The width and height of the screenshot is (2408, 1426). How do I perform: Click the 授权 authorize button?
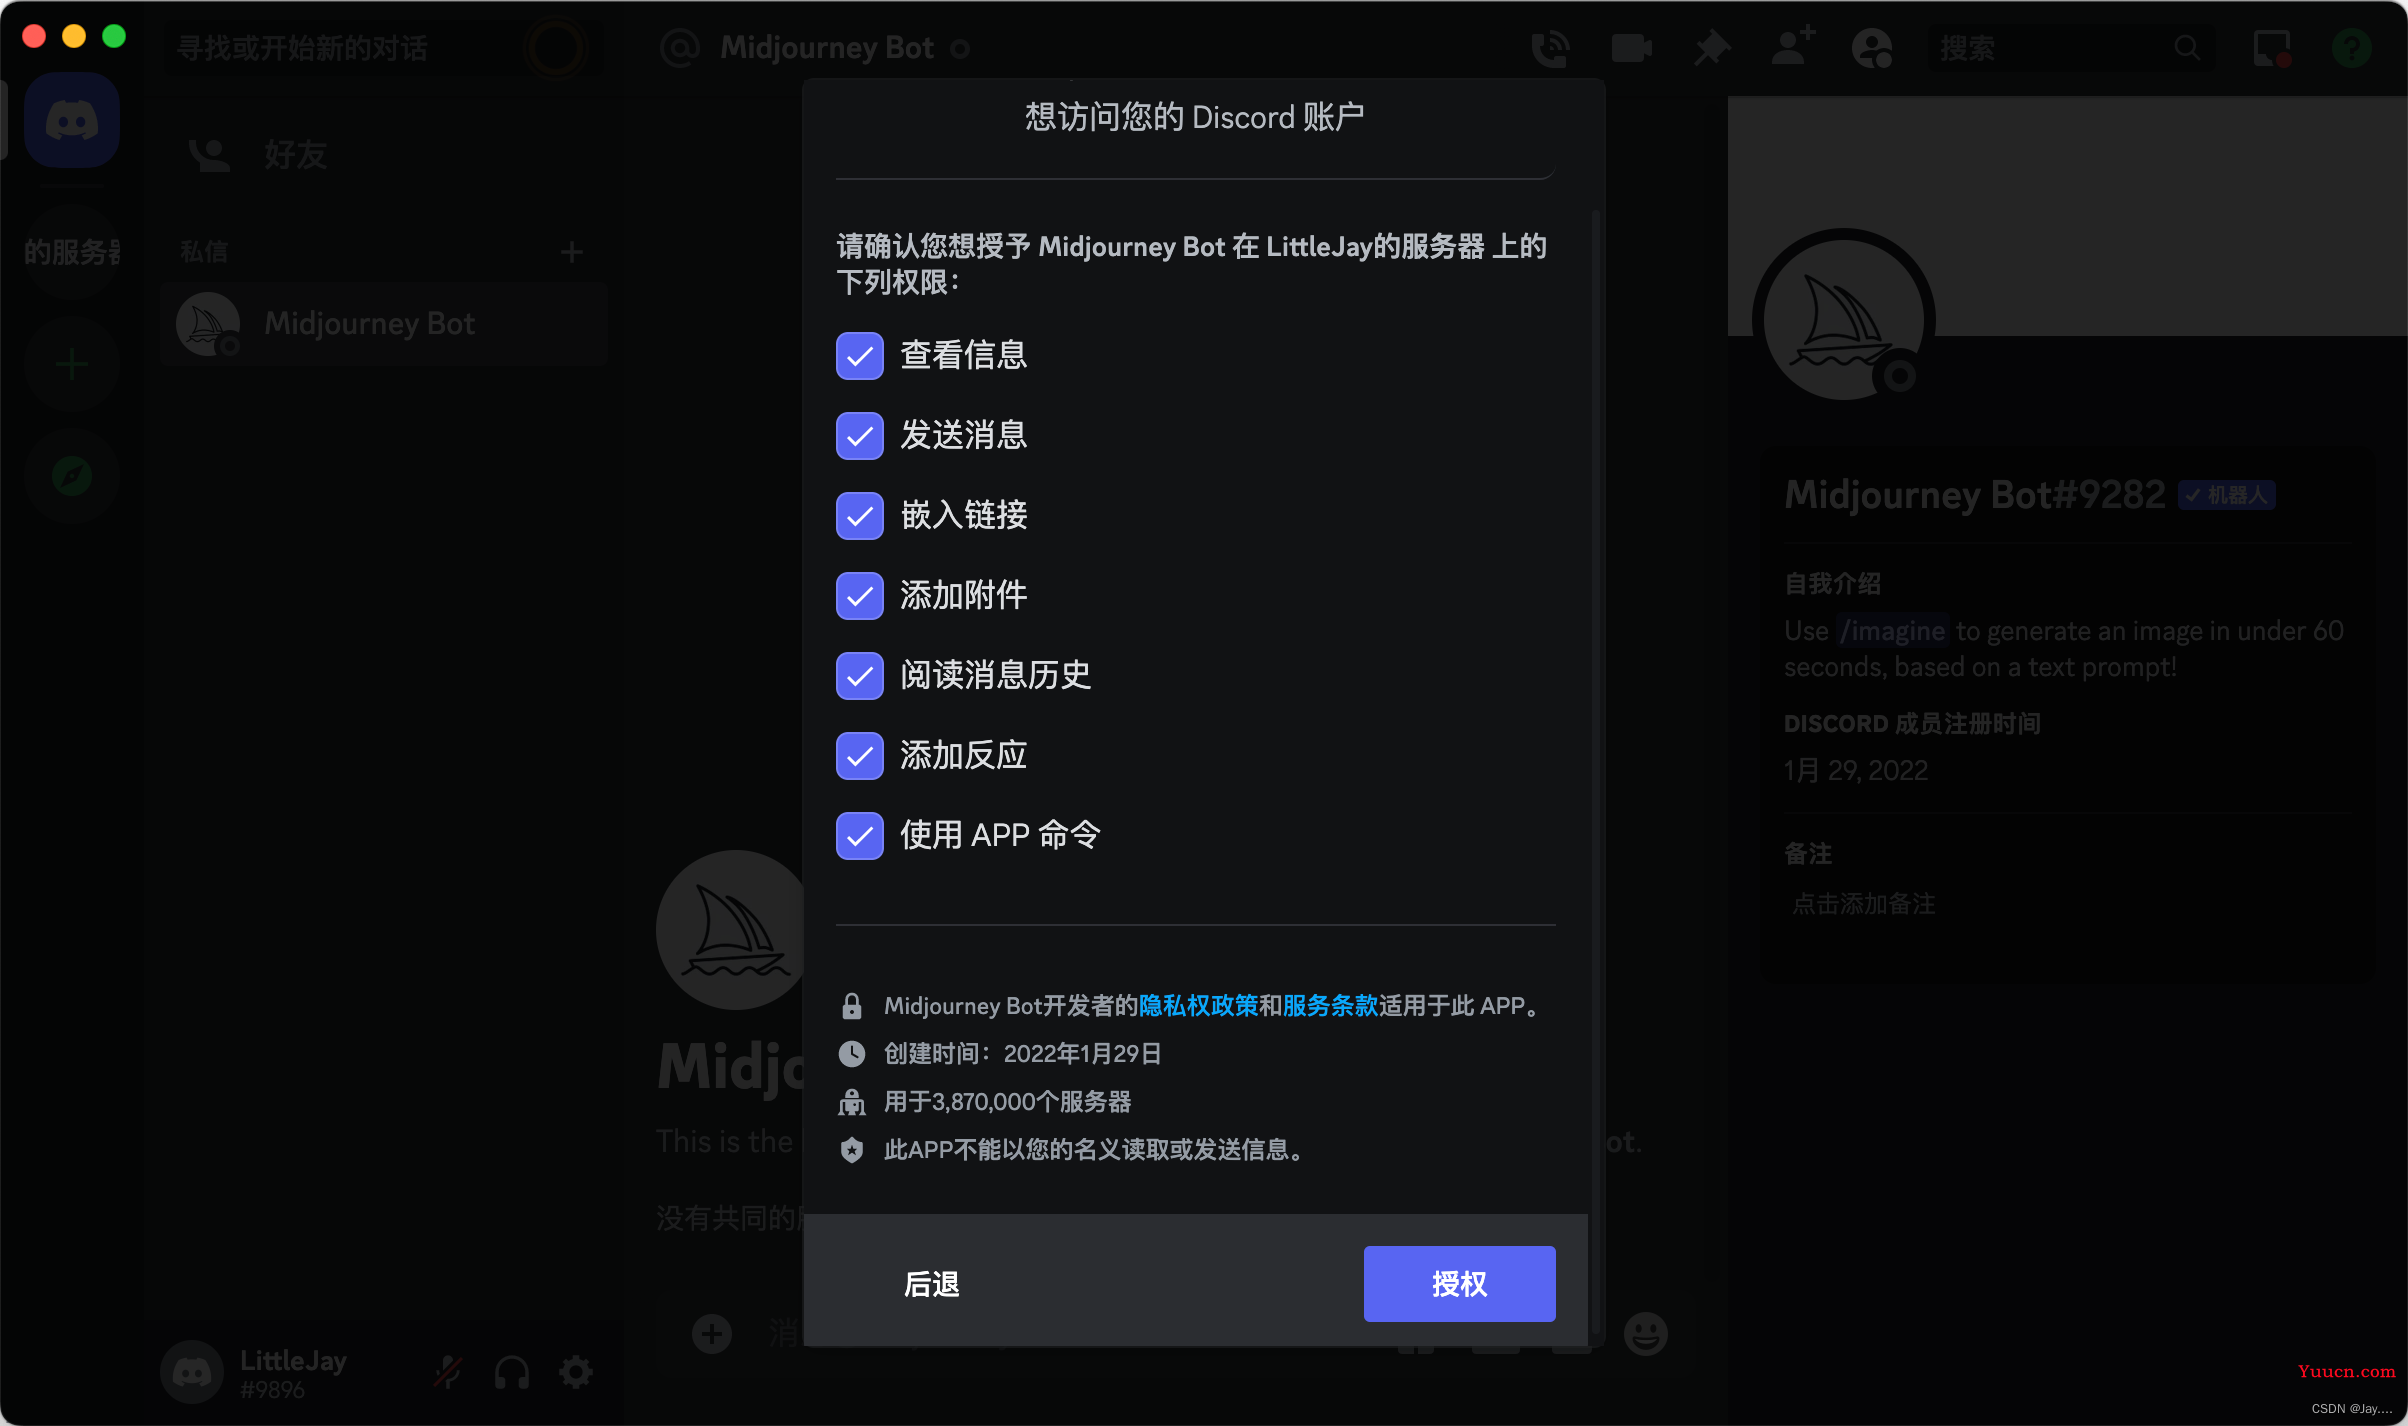1460,1284
